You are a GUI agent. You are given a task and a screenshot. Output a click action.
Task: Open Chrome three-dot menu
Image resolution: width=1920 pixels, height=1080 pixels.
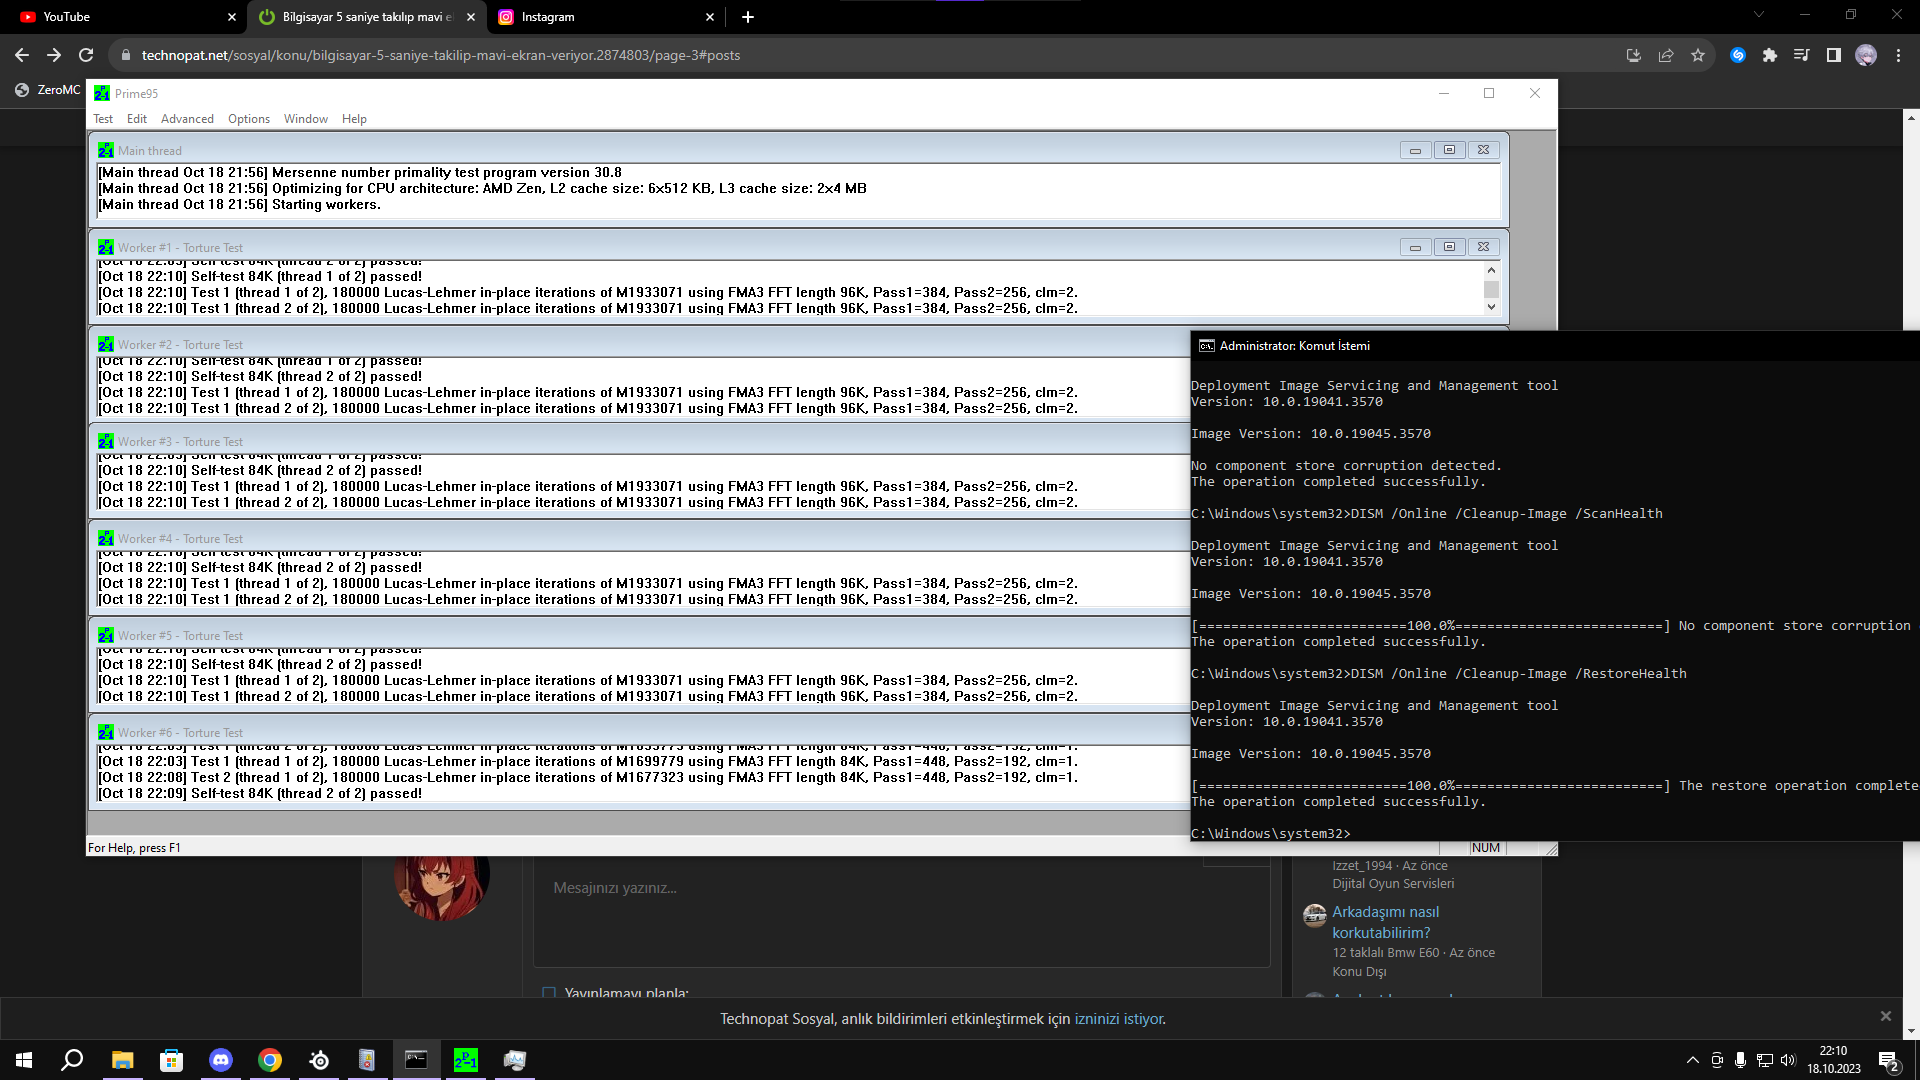click(1898, 55)
